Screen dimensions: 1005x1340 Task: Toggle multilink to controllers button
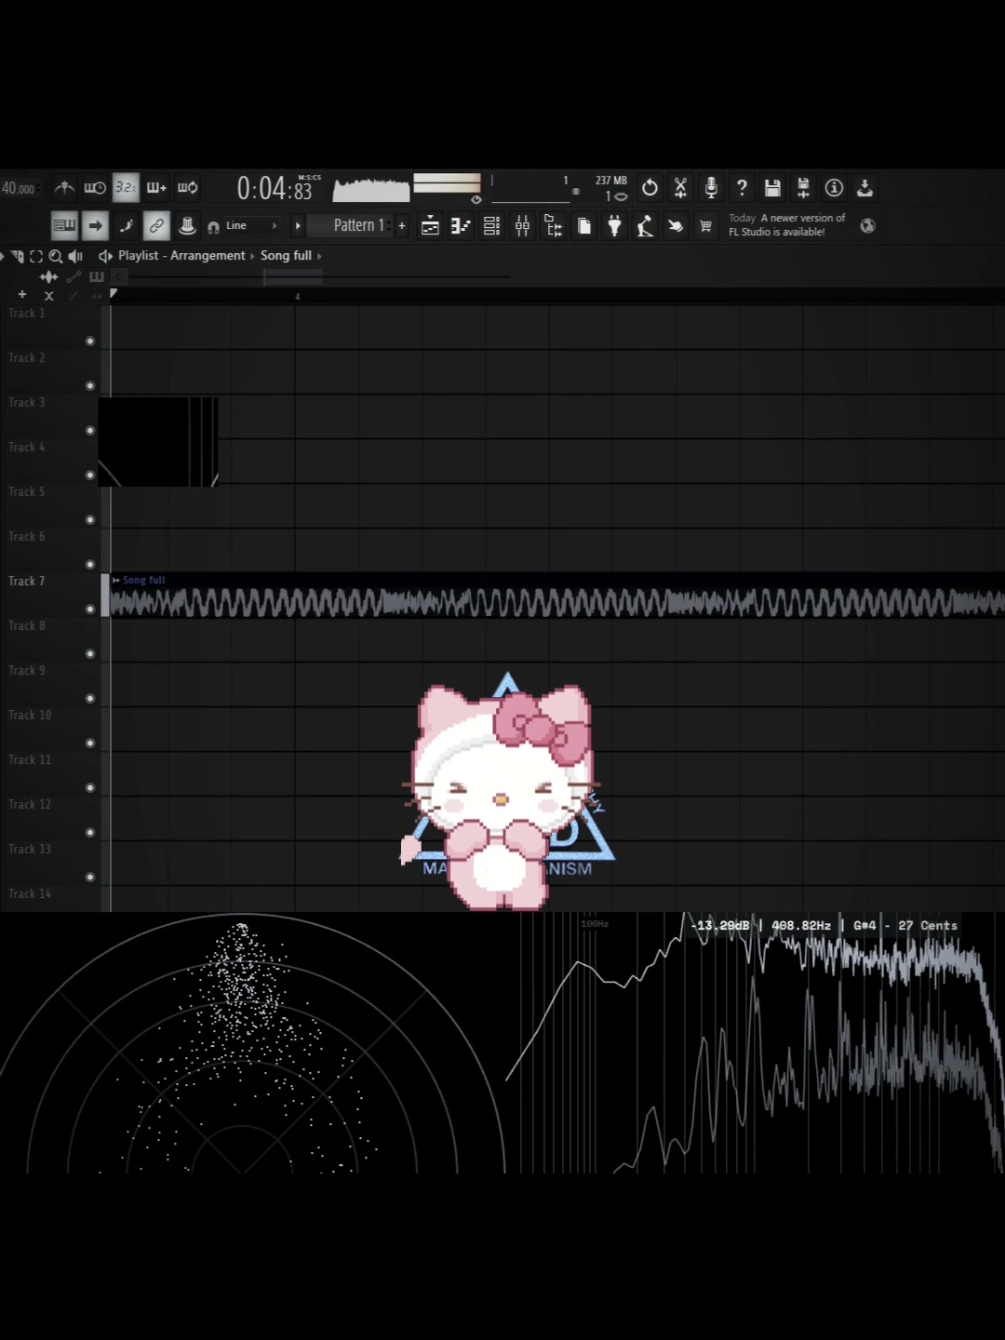click(157, 226)
